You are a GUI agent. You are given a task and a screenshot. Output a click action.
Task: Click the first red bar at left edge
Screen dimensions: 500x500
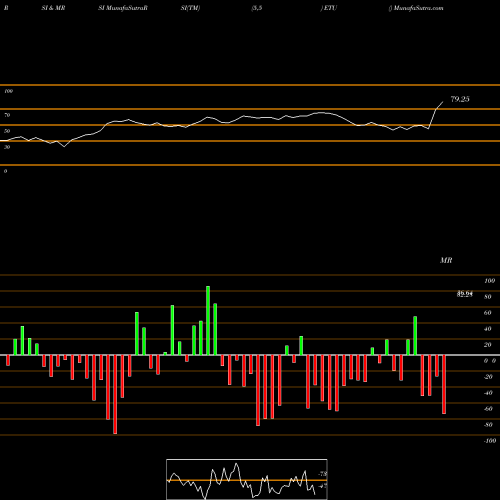click(8, 360)
